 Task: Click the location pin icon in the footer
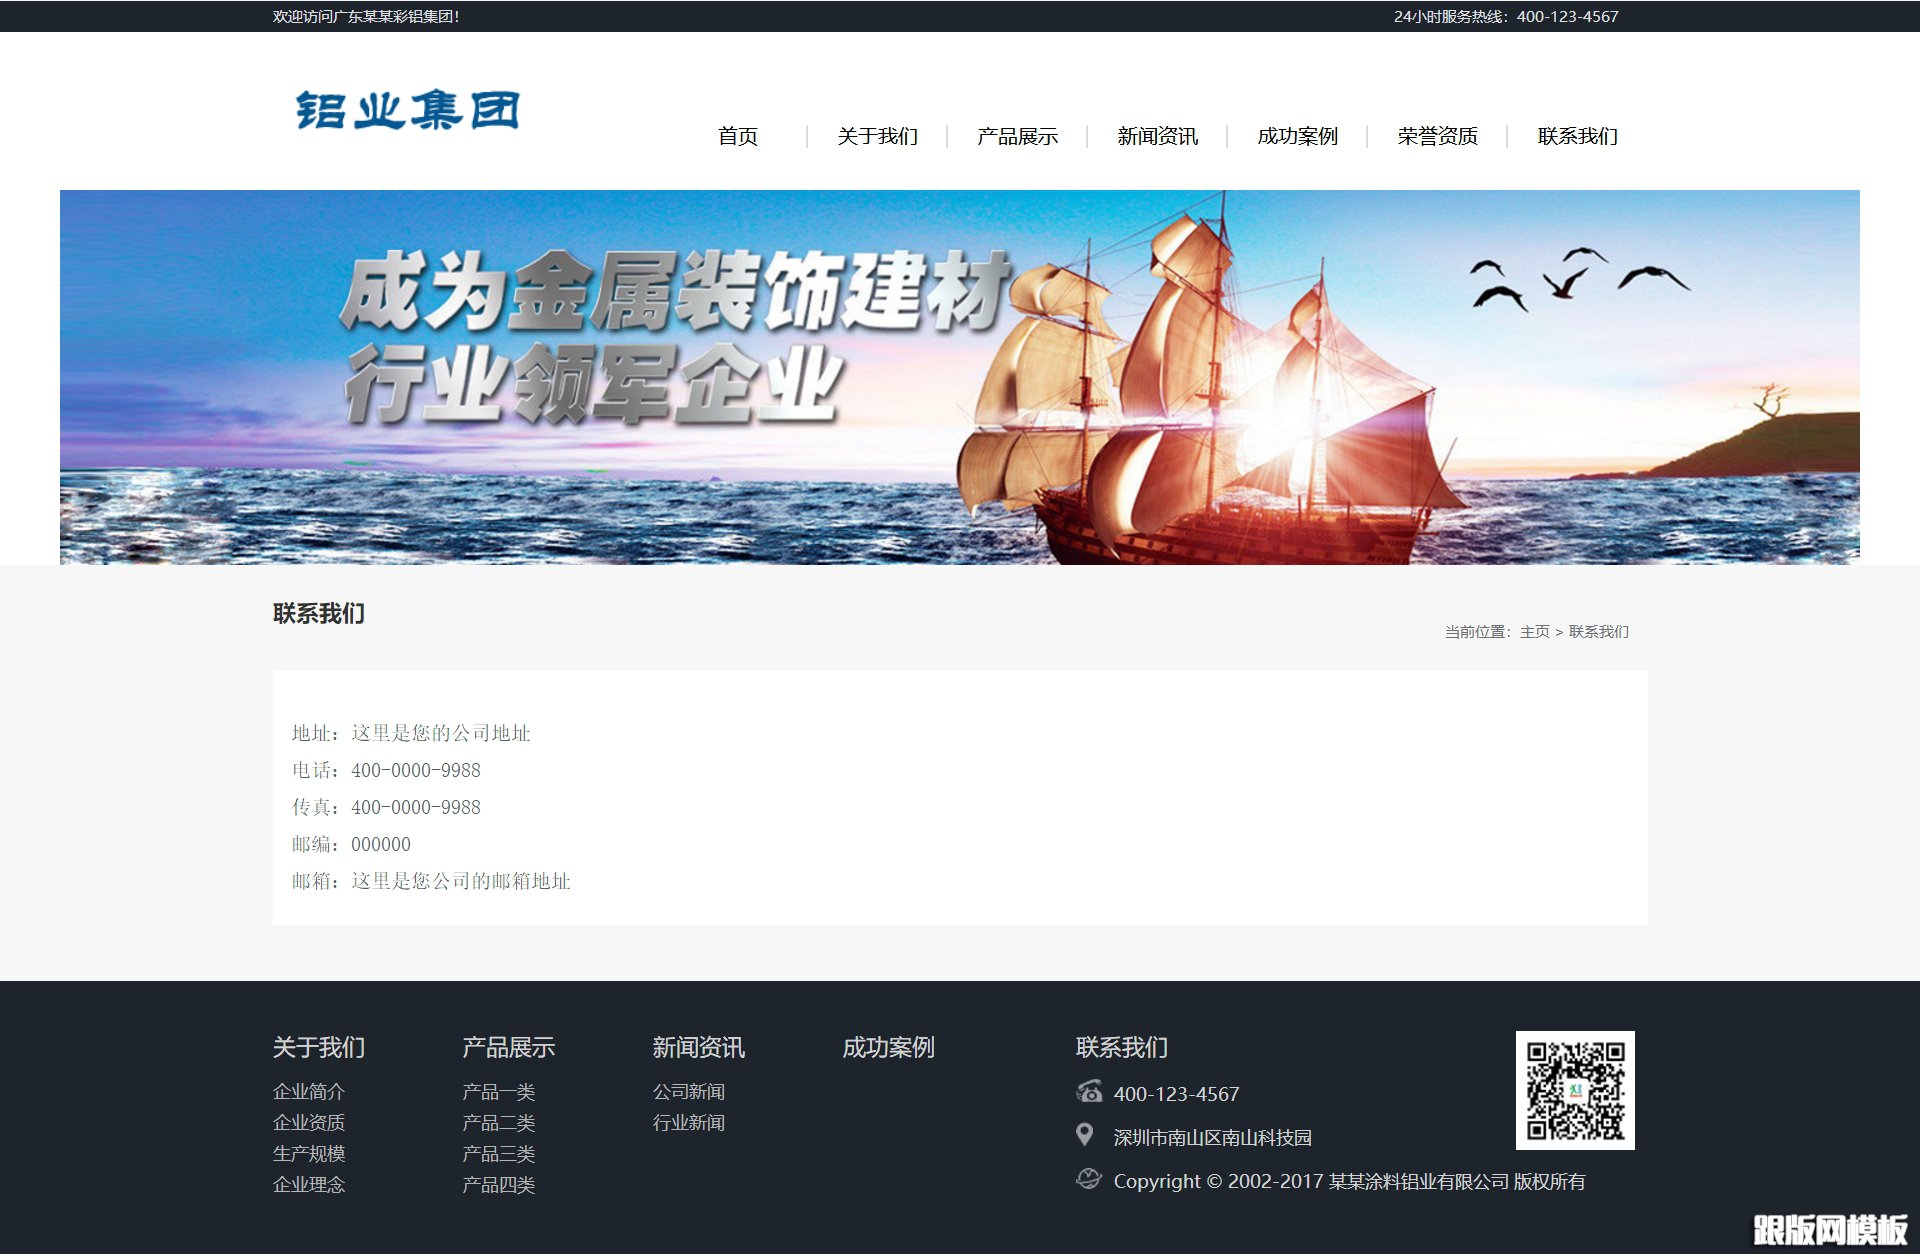[x=1086, y=1136]
